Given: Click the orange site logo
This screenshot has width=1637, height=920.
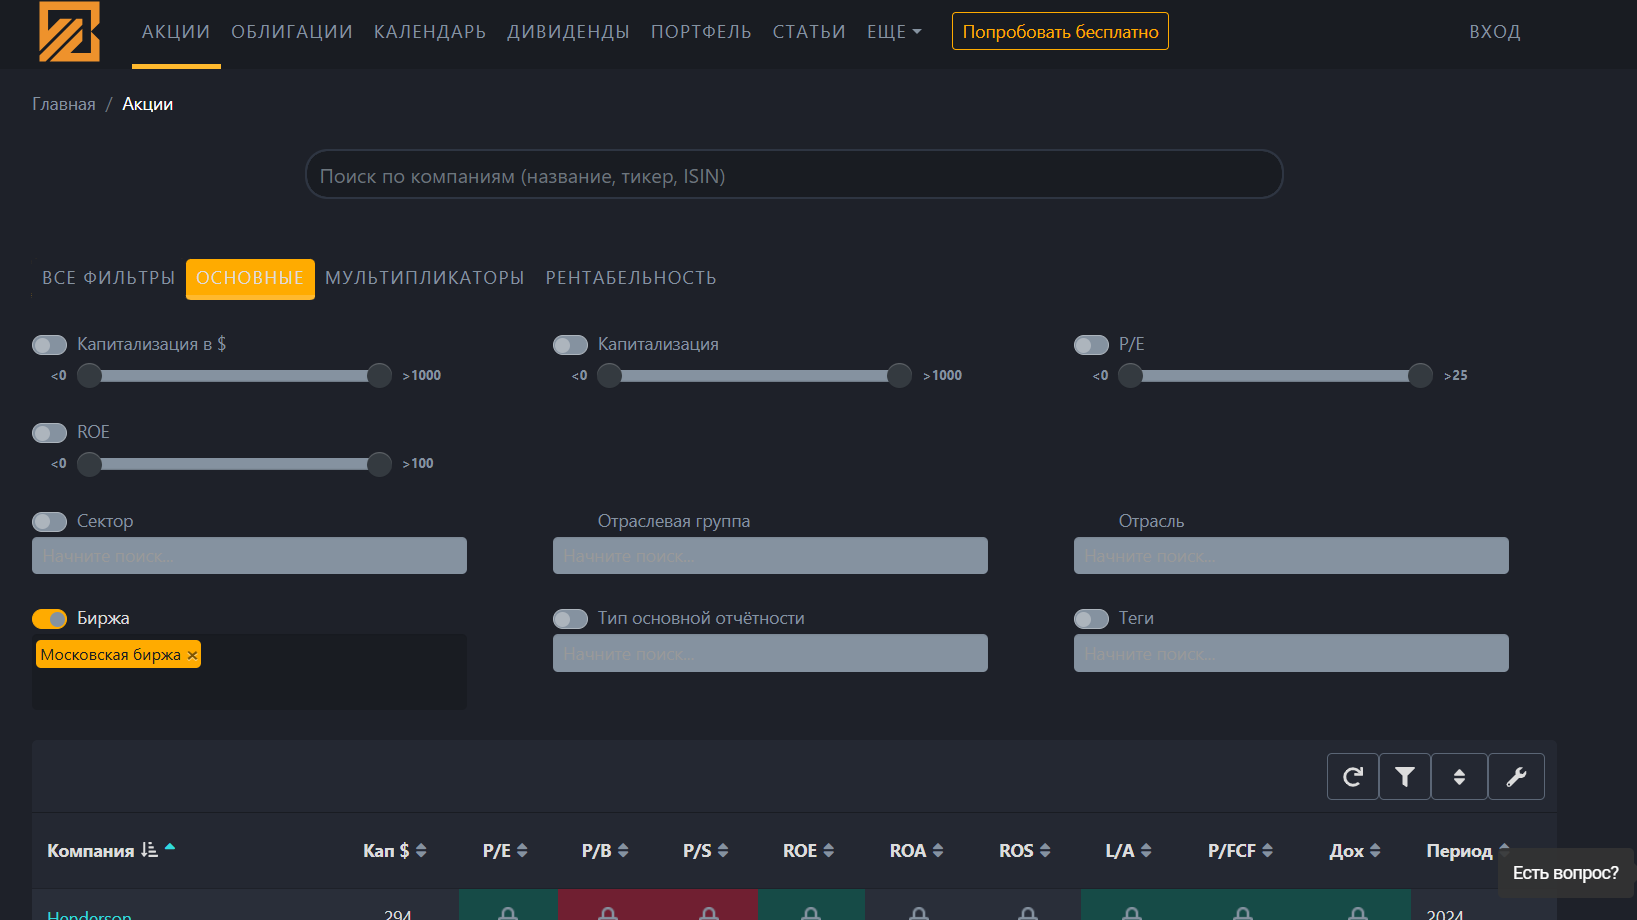Looking at the screenshot, I should 69,31.
